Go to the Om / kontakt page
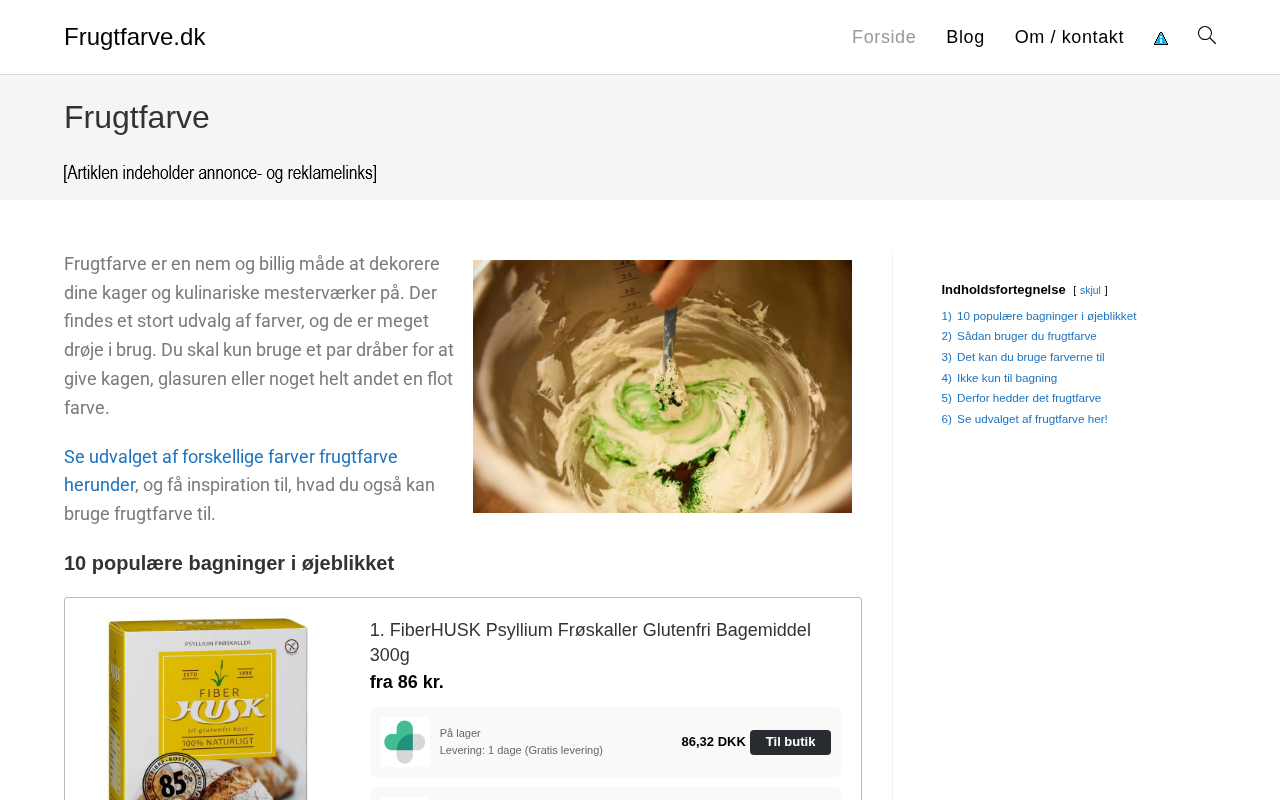The height and width of the screenshot is (800, 1280). [1069, 37]
